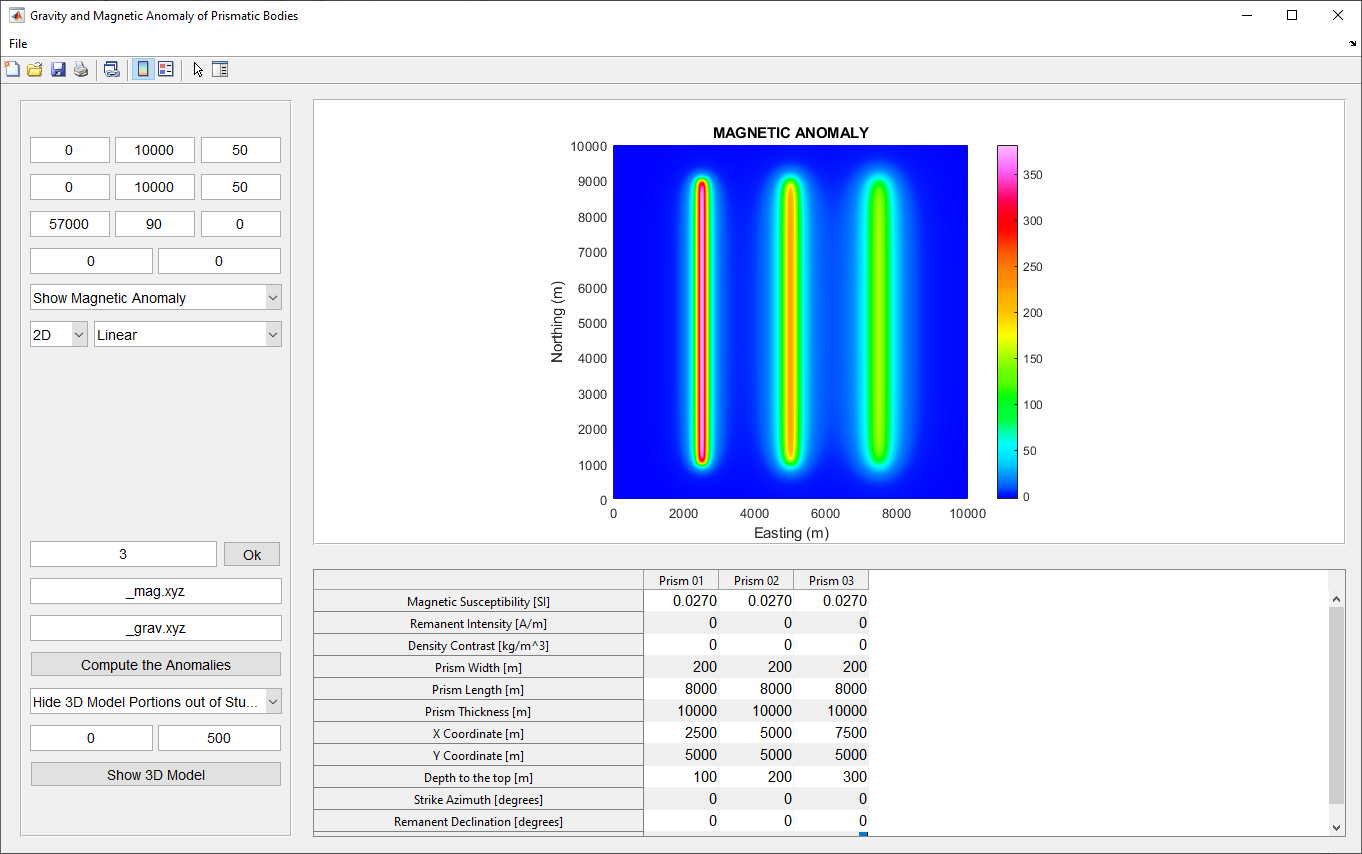Screen dimensions: 1362x854
Task: Click the Prism Thickness [m] row label
Action: [478, 711]
